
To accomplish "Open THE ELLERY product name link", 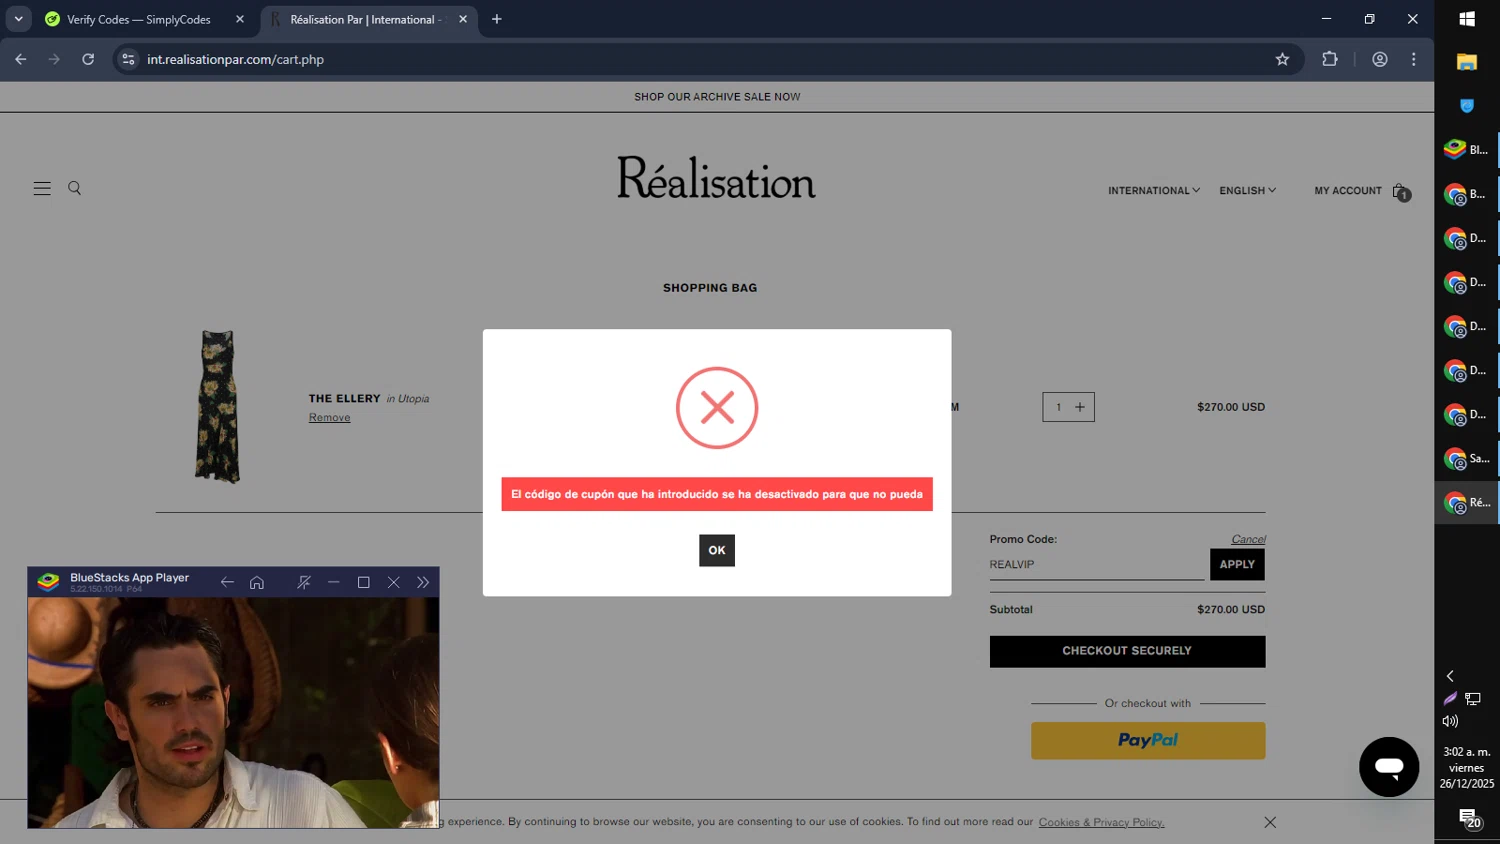I will click(344, 398).
